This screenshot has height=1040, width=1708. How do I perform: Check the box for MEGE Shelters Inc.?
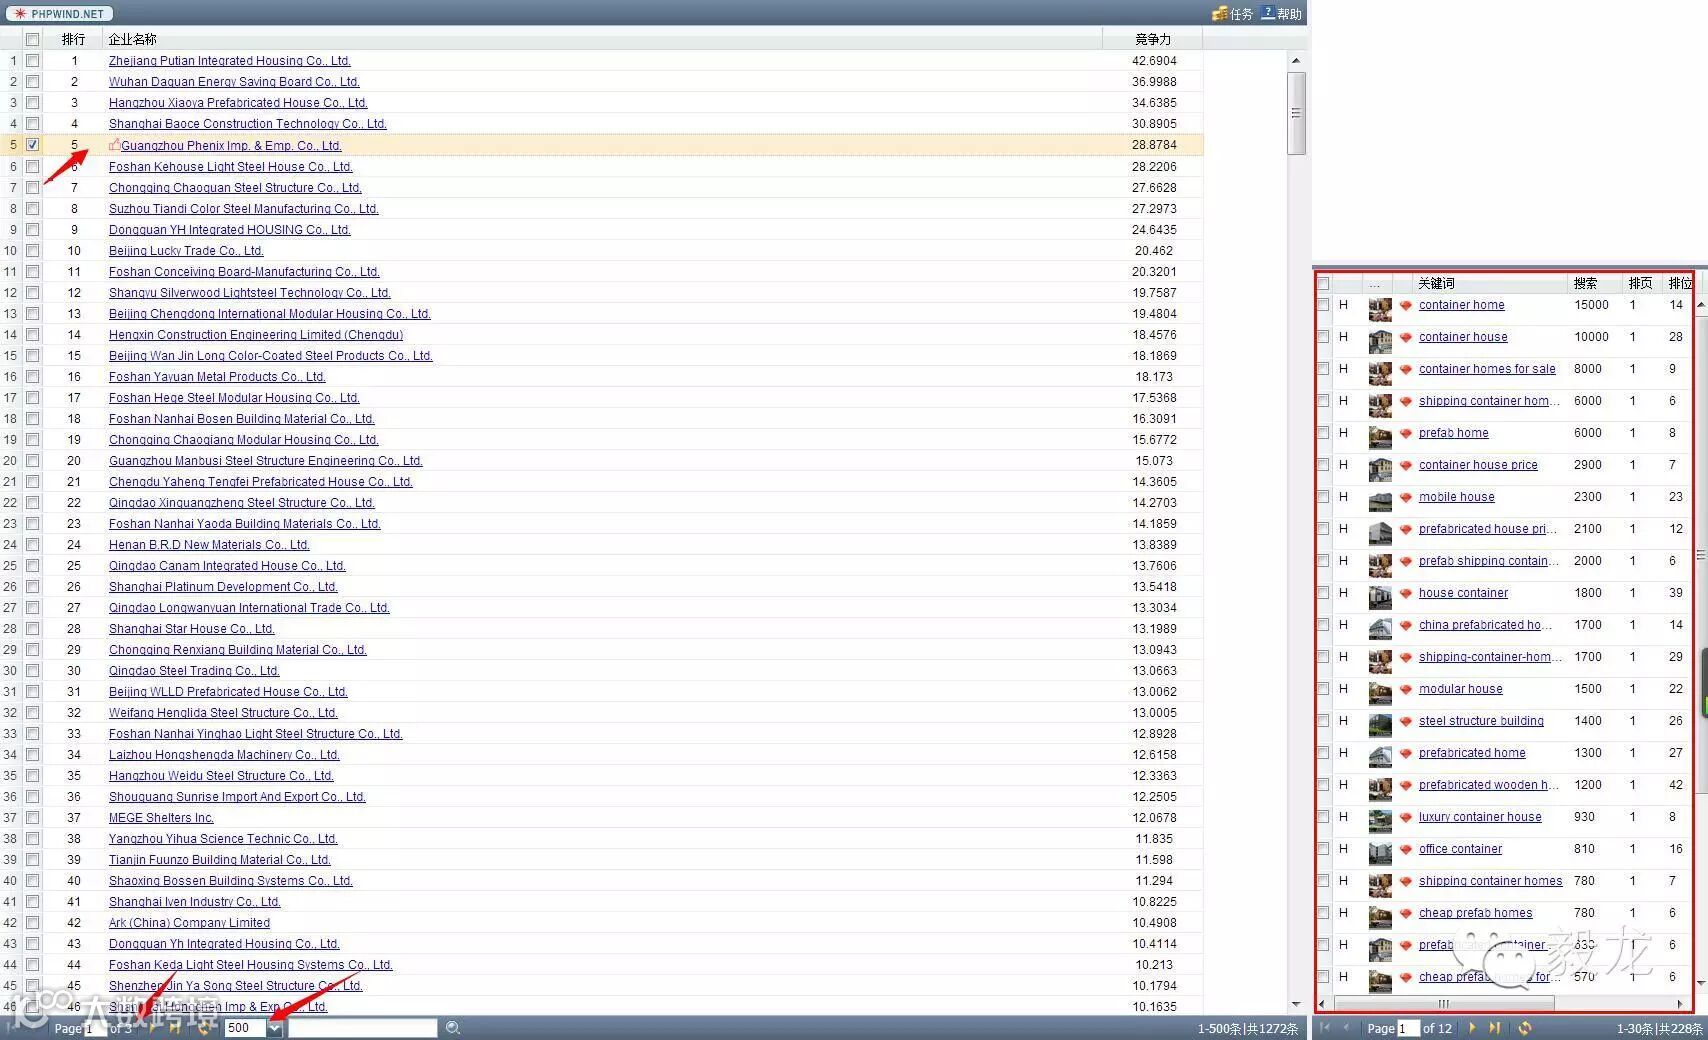point(32,817)
